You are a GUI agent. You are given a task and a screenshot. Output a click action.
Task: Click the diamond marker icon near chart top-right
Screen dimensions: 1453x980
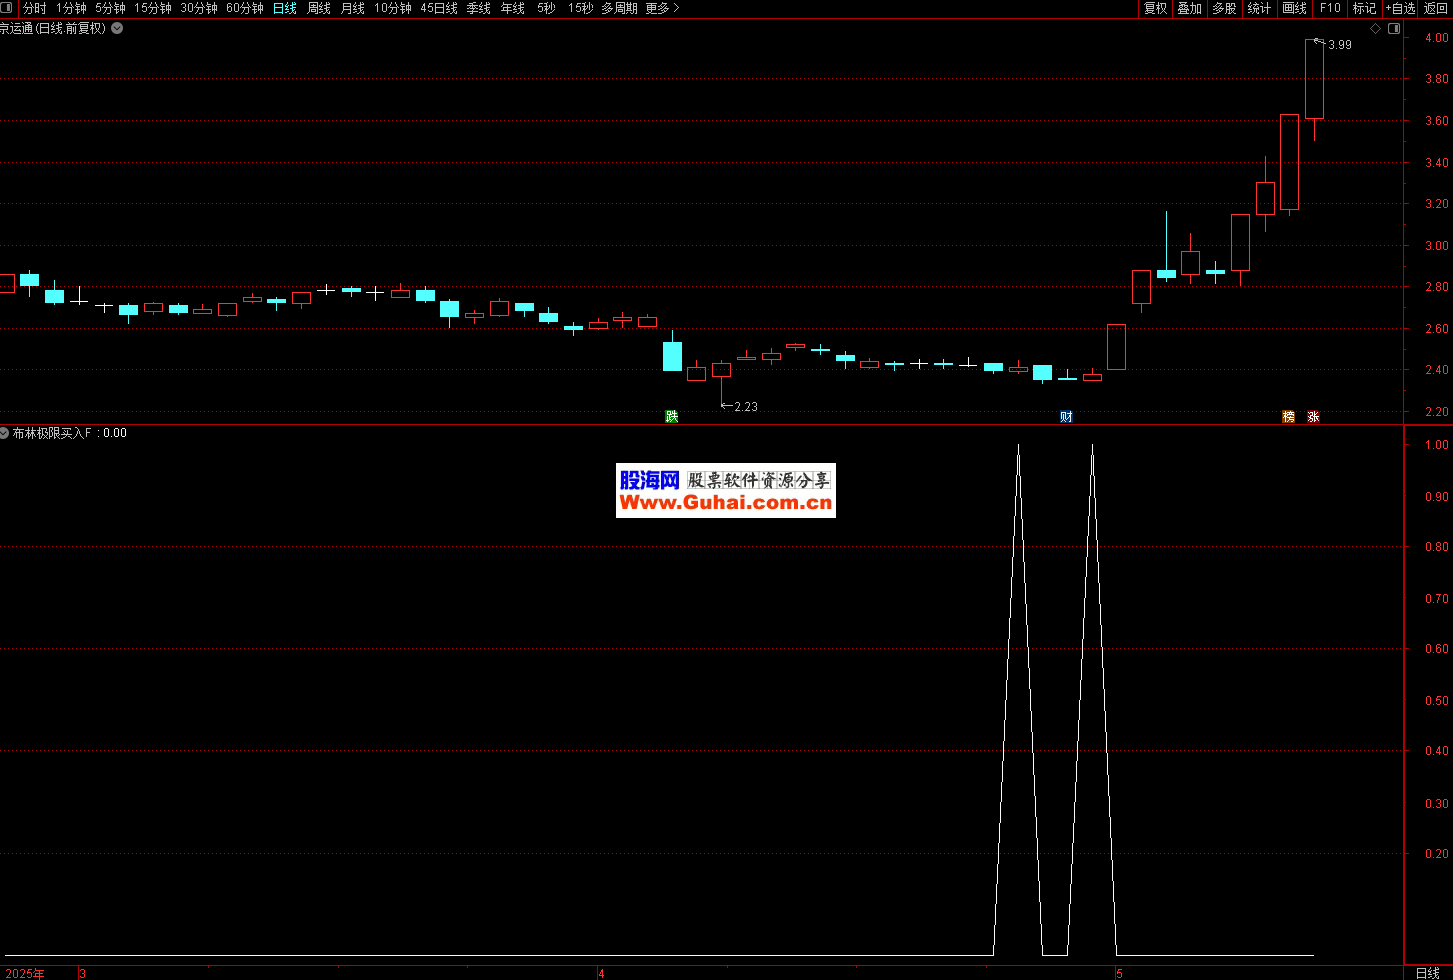tap(1375, 29)
